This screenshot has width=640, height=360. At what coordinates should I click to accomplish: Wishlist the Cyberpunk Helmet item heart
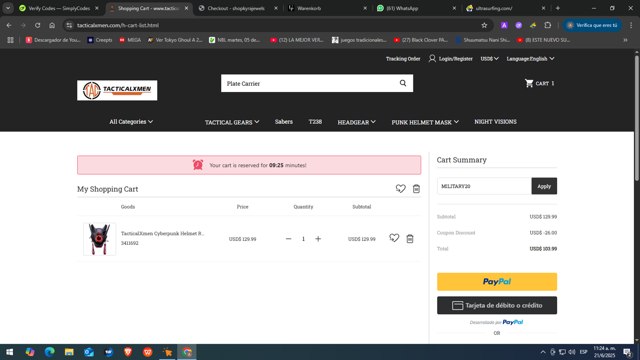point(394,238)
